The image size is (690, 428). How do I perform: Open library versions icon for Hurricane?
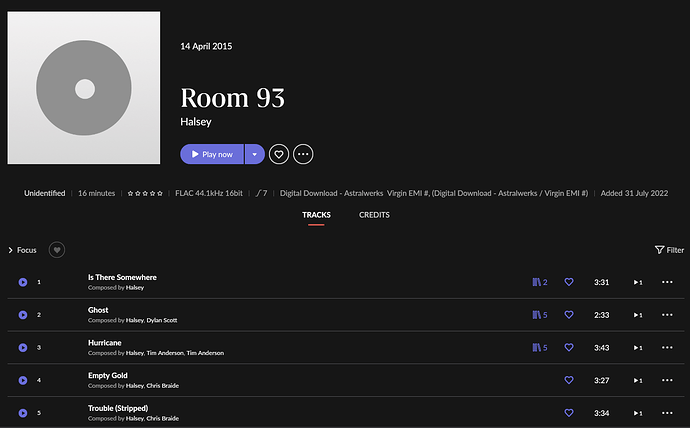(540, 348)
